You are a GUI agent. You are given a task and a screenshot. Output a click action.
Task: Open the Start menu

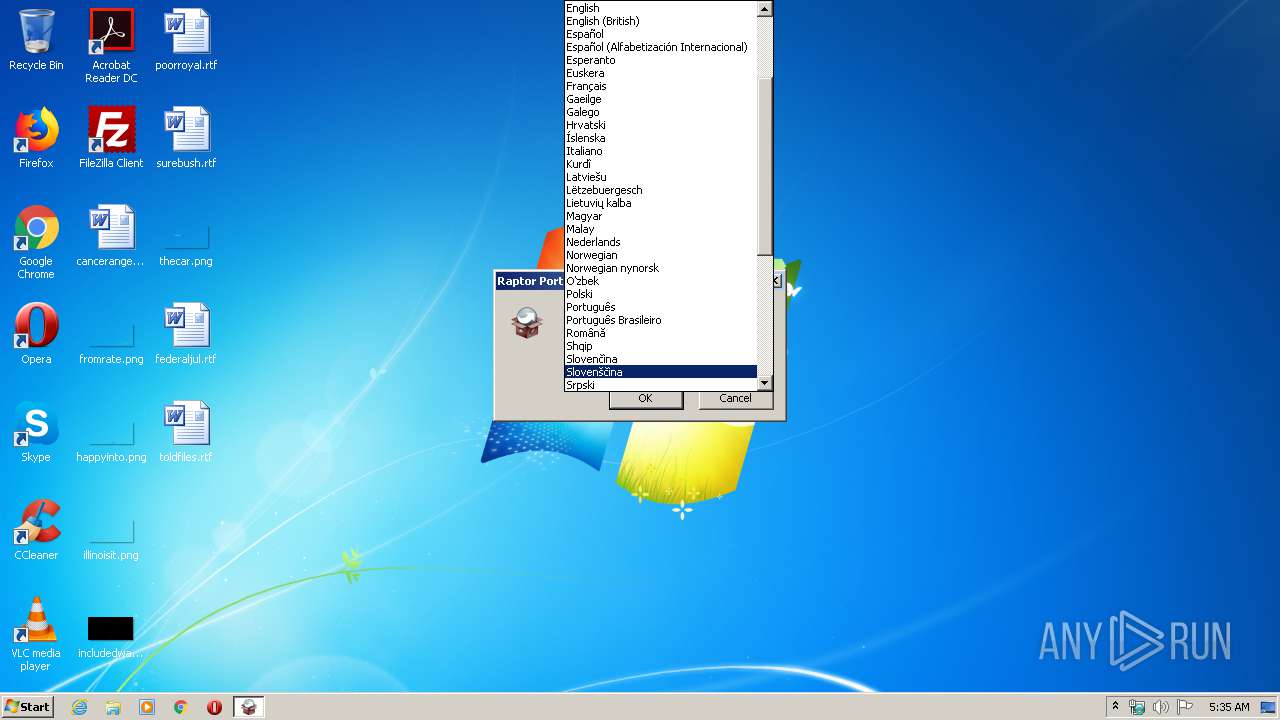(x=28, y=707)
